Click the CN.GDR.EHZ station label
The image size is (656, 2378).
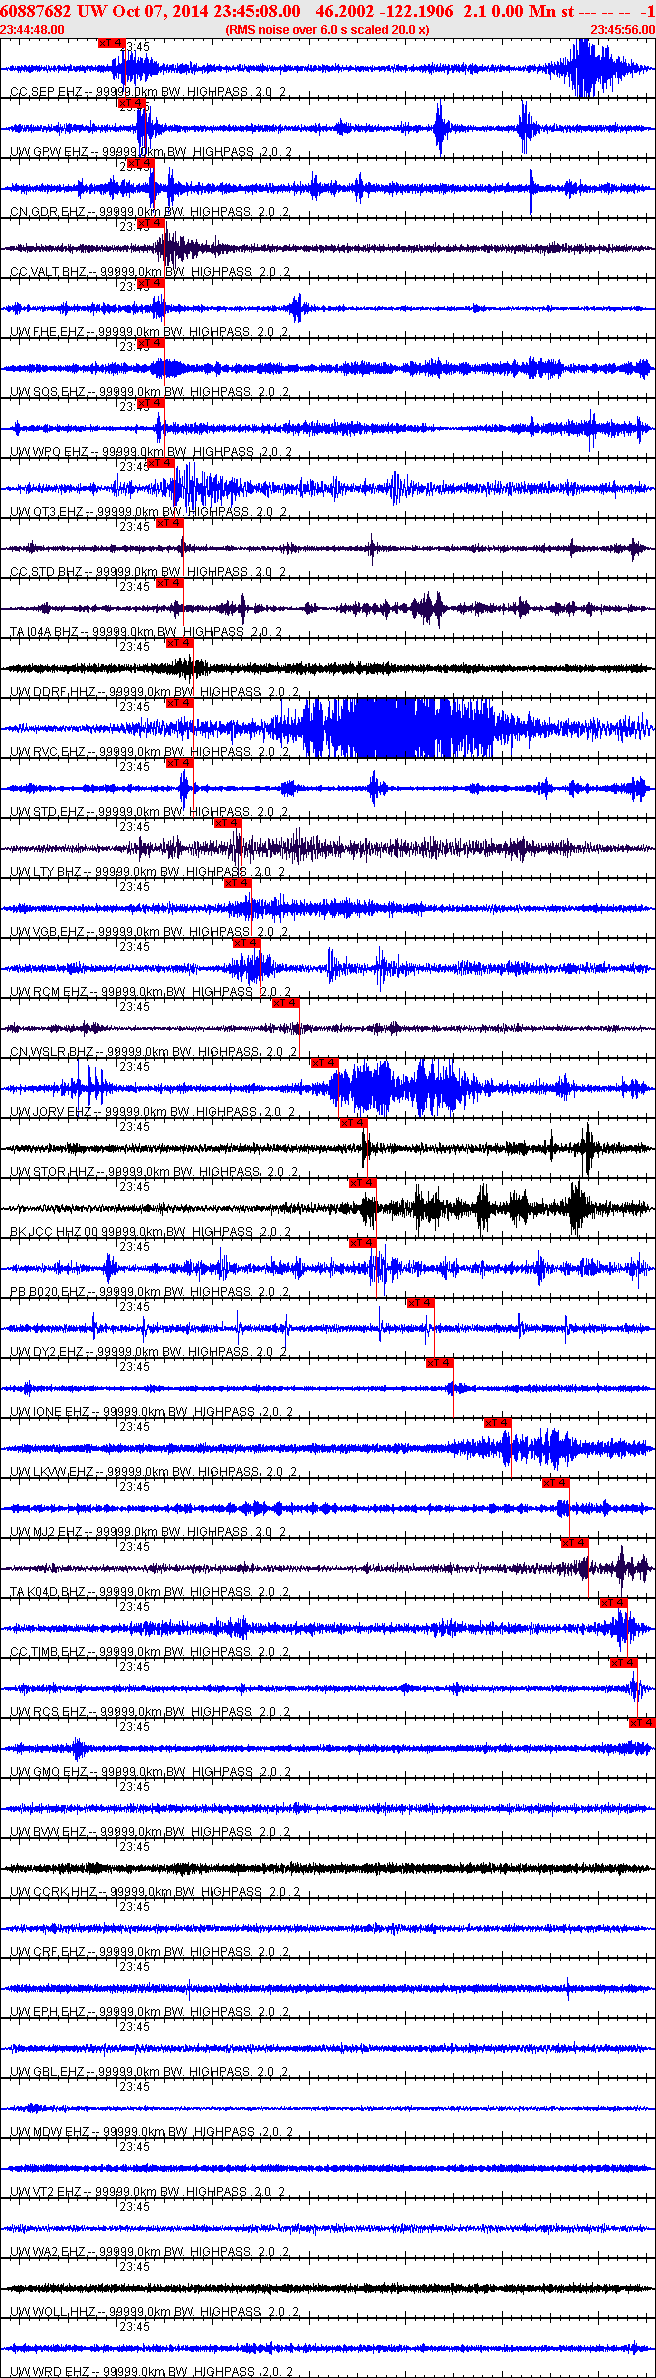149,212
